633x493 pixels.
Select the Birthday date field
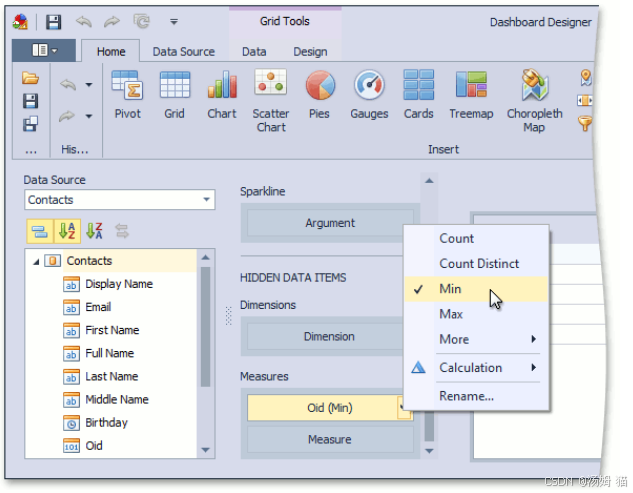(x=106, y=422)
